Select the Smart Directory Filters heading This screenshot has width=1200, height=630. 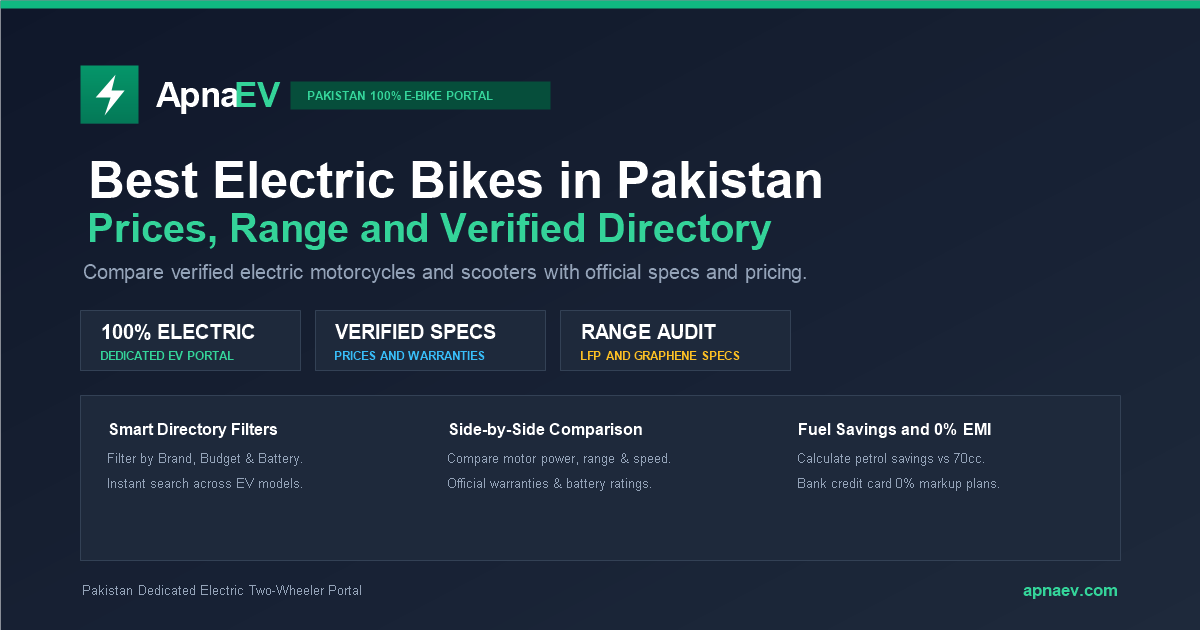[x=193, y=430]
